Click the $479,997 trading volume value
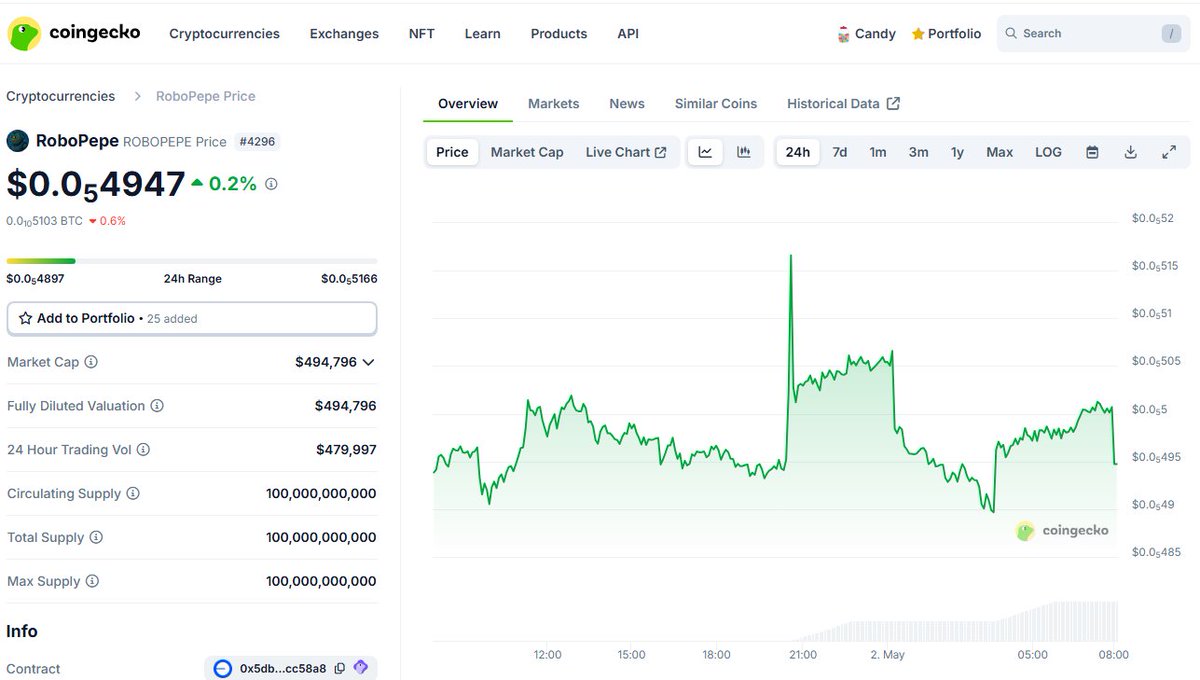1200x680 pixels. tap(346, 450)
